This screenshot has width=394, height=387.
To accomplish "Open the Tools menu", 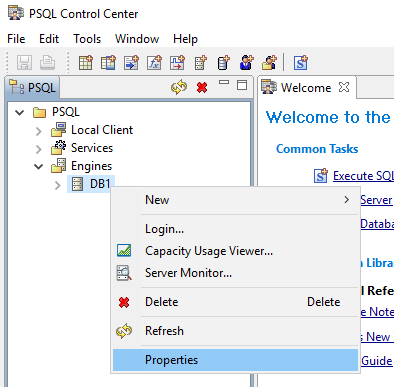I will (x=87, y=39).
